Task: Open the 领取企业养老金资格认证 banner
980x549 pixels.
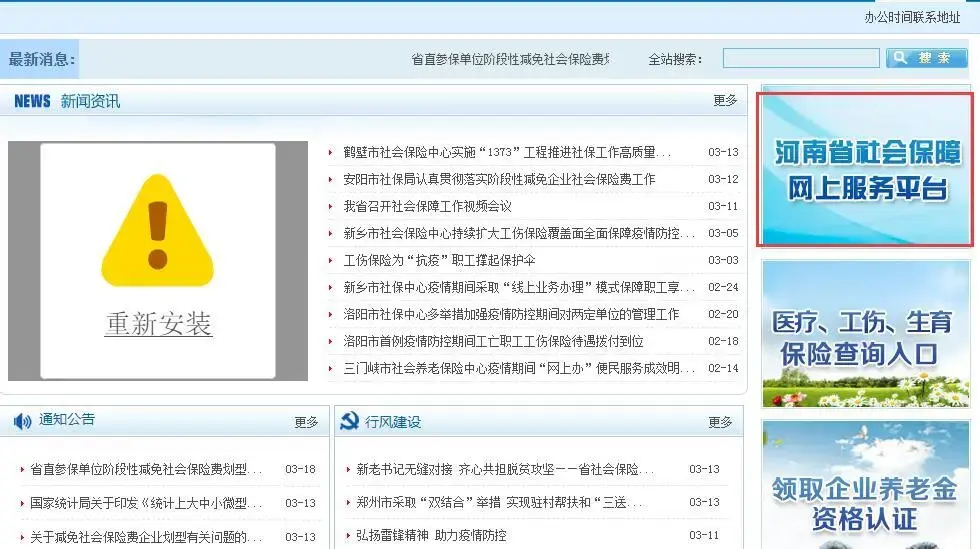Action: 865,489
